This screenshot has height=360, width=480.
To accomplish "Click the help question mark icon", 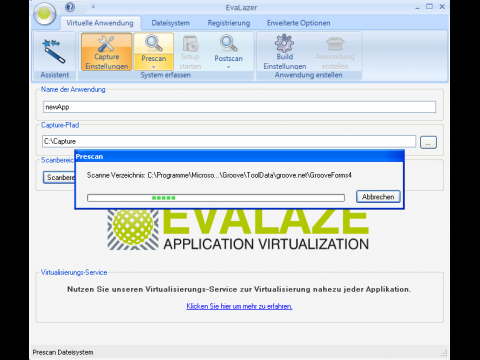I will 70,7.
